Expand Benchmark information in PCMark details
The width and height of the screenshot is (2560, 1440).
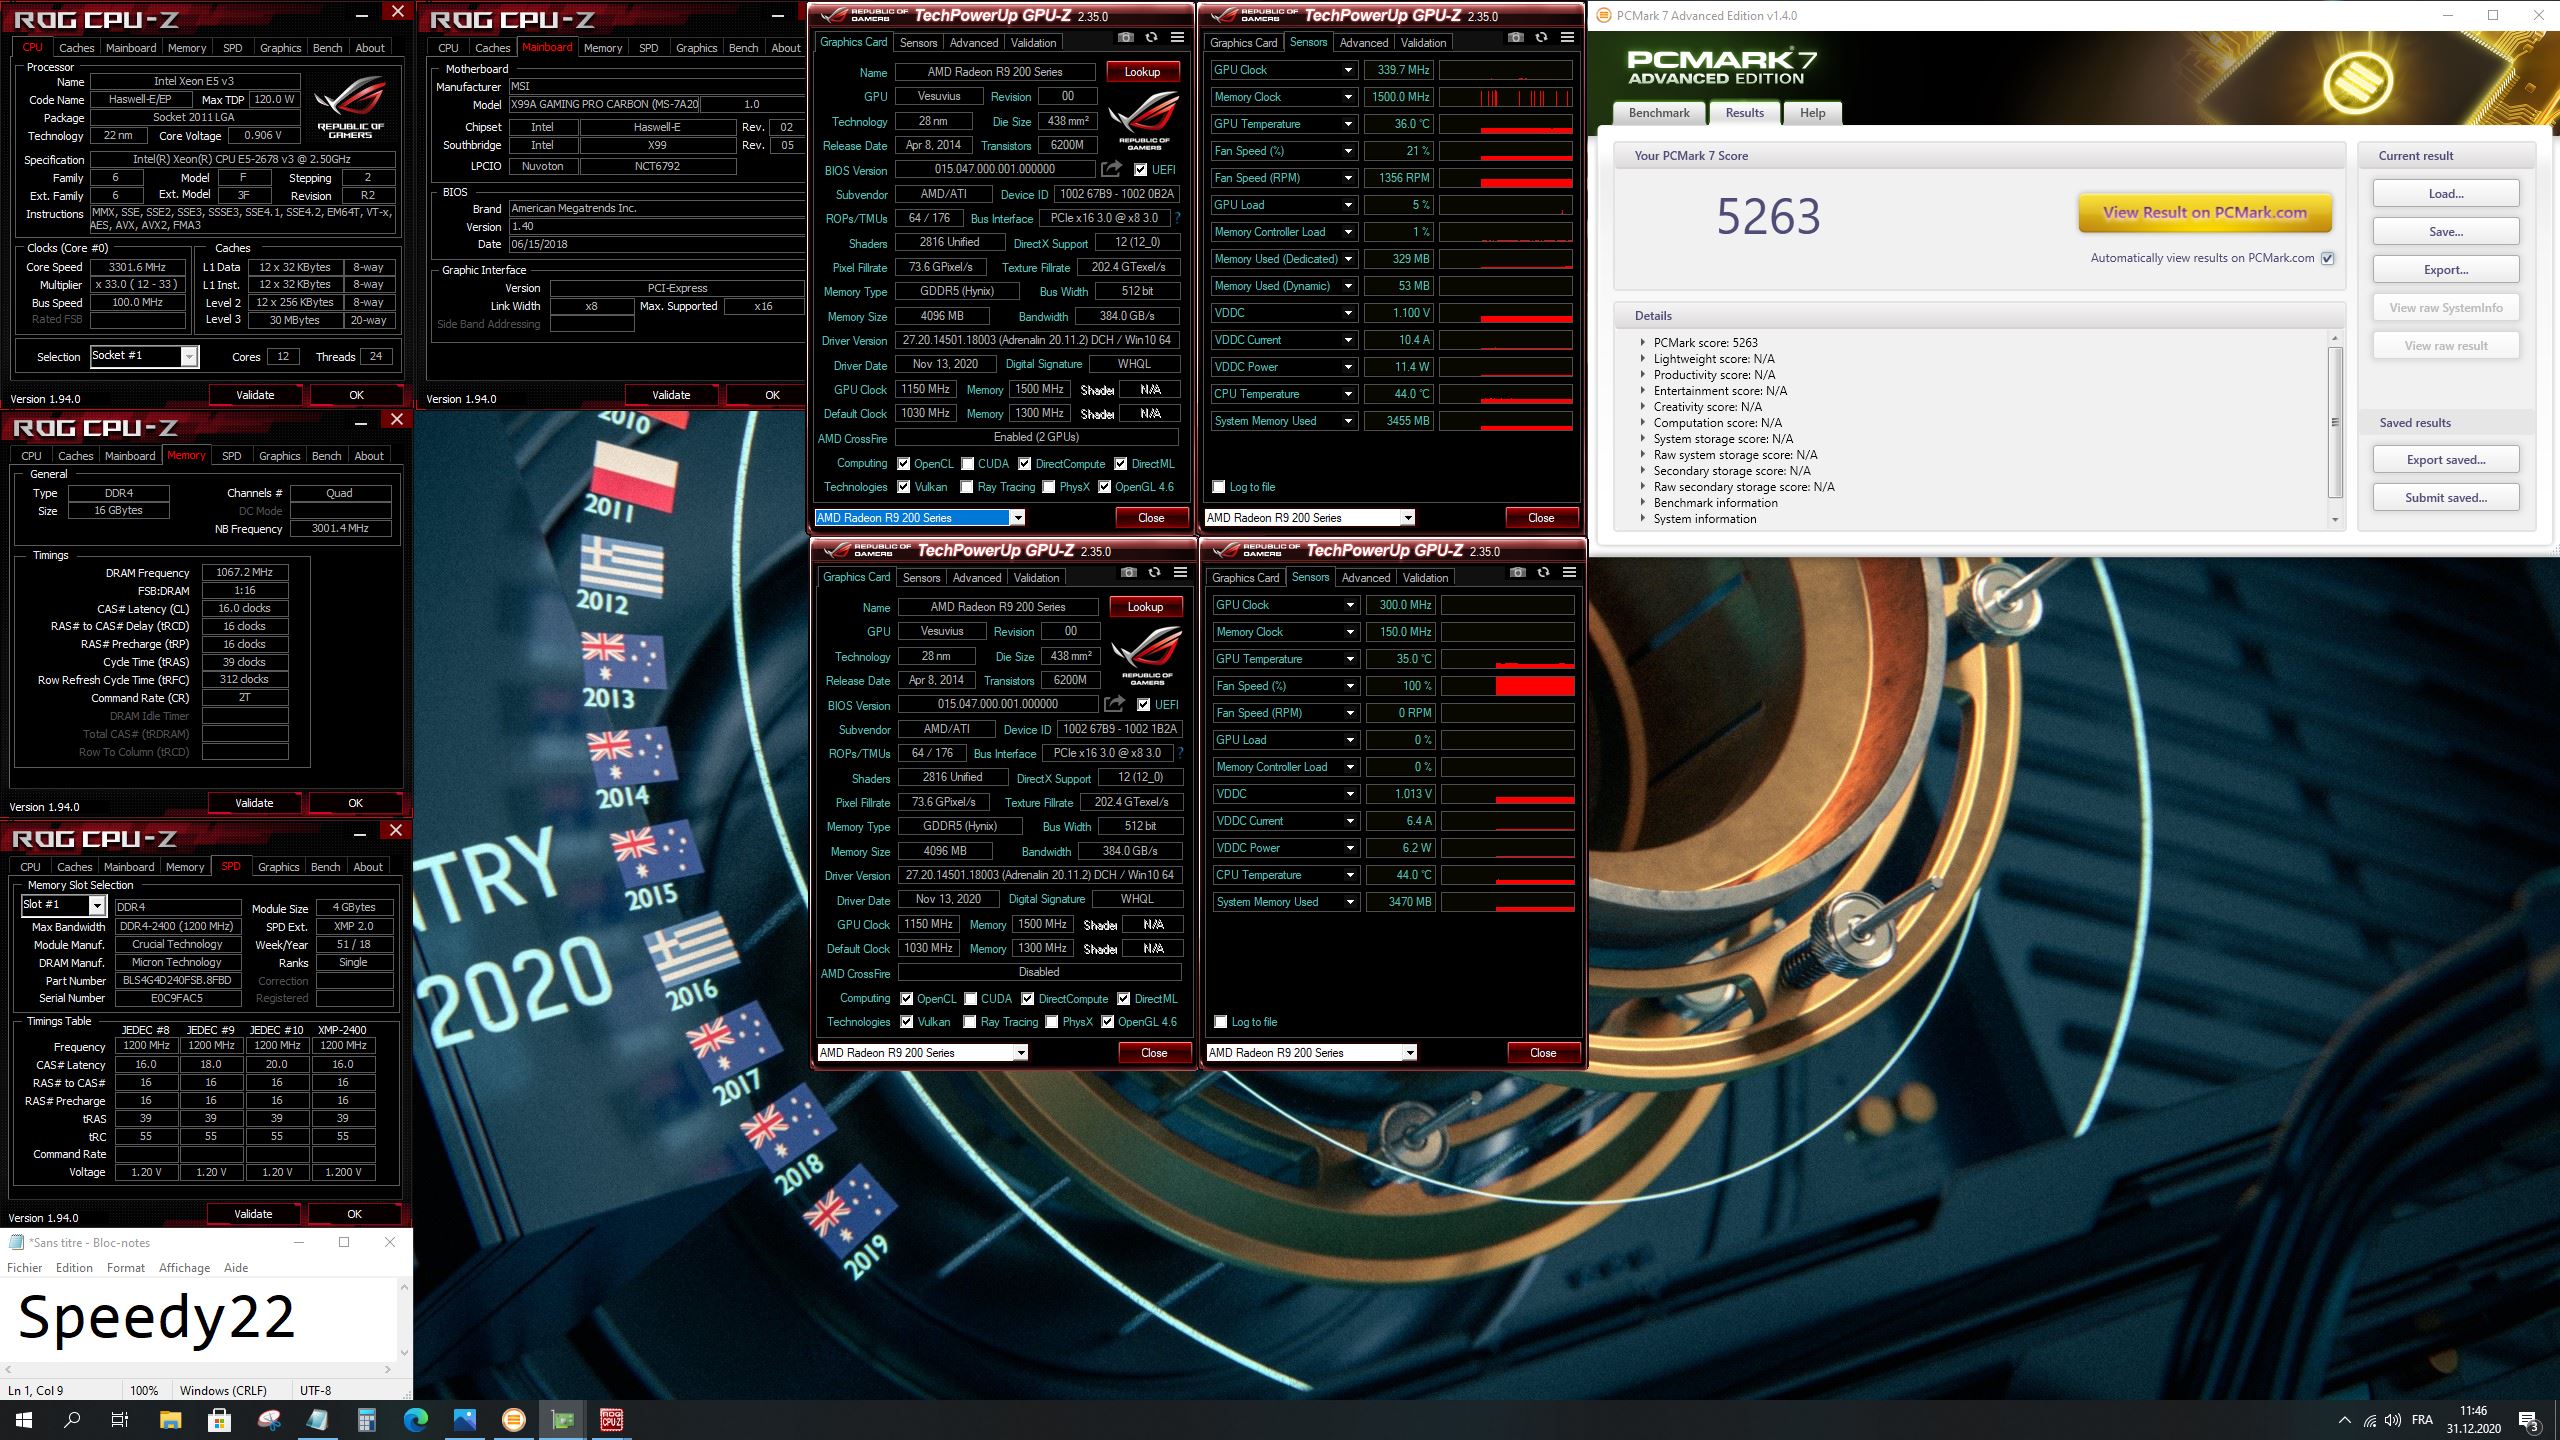1643,502
